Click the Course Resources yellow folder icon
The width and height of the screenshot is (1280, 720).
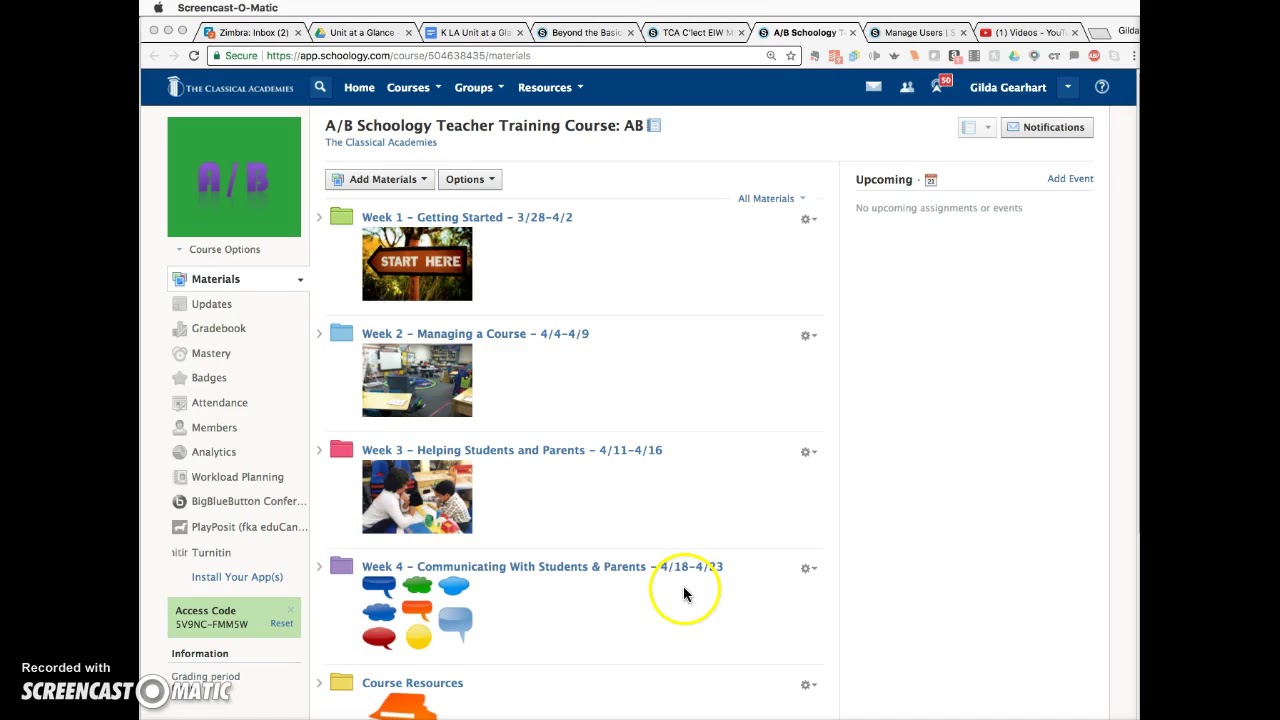[x=341, y=682]
